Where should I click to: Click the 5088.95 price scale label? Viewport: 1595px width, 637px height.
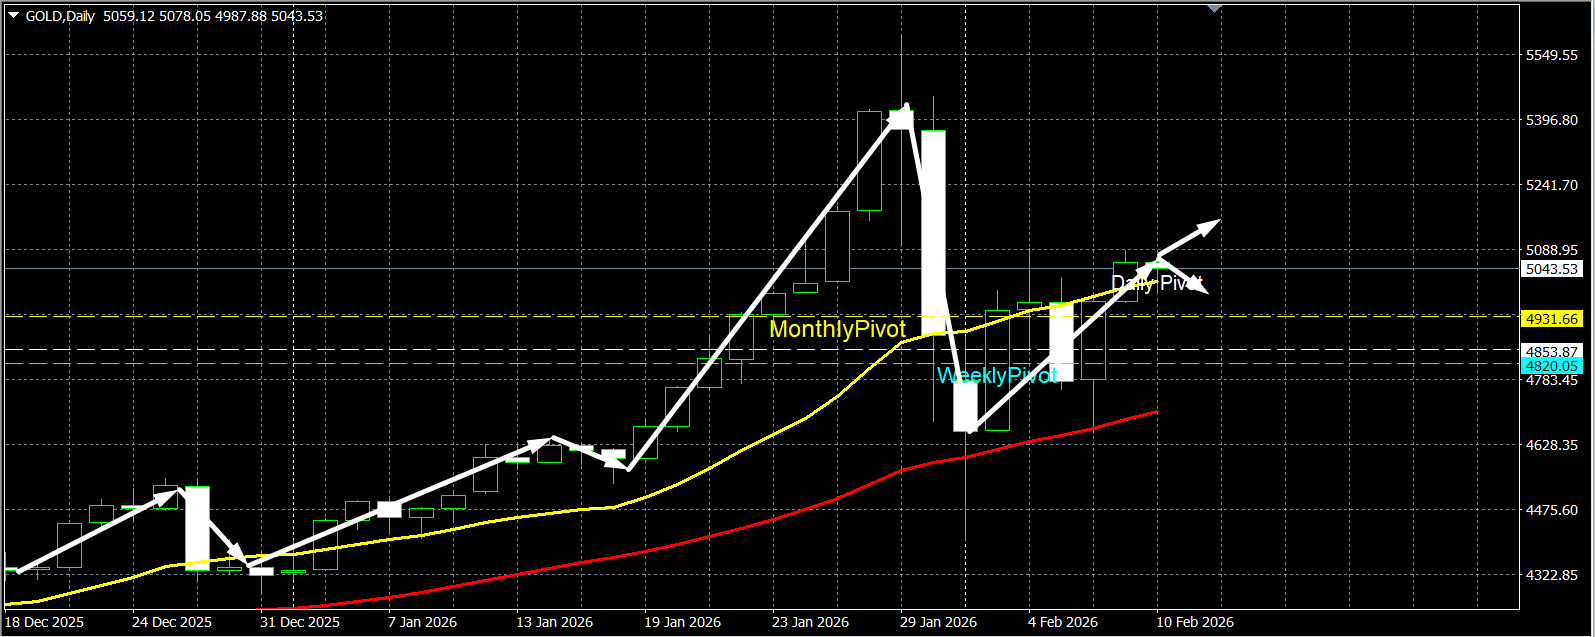pos(1552,250)
